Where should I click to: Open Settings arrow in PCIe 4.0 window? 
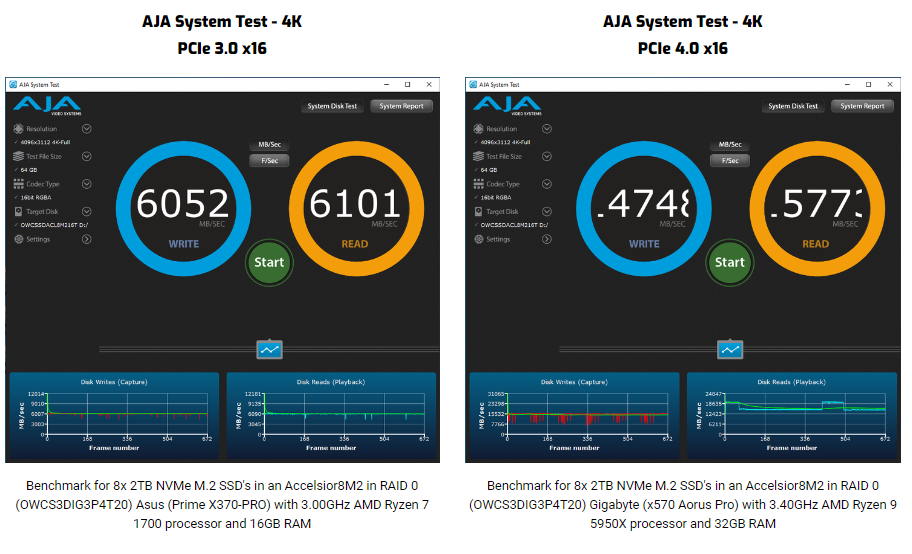click(547, 239)
